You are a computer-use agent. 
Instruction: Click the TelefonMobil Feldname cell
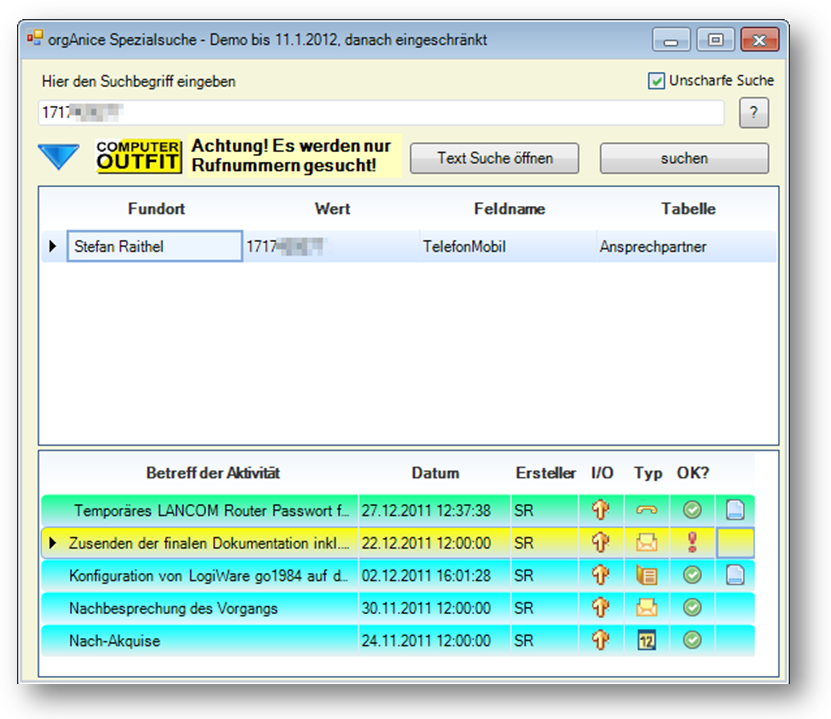coord(508,246)
